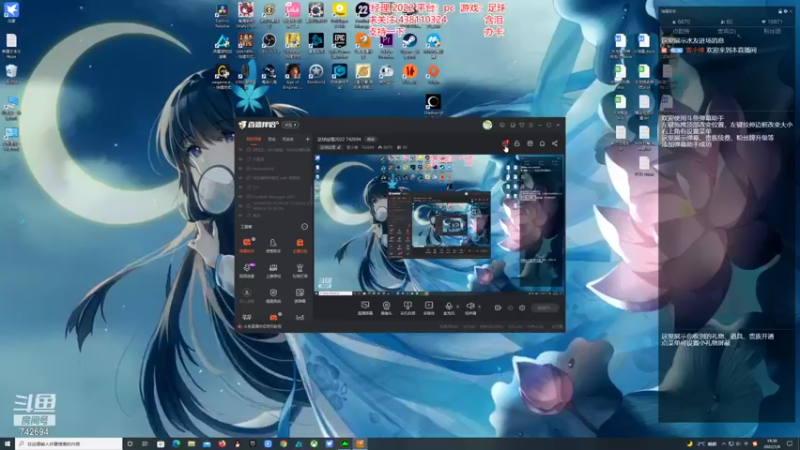Mute the microphone in the bottom toolbar

coord(448,307)
